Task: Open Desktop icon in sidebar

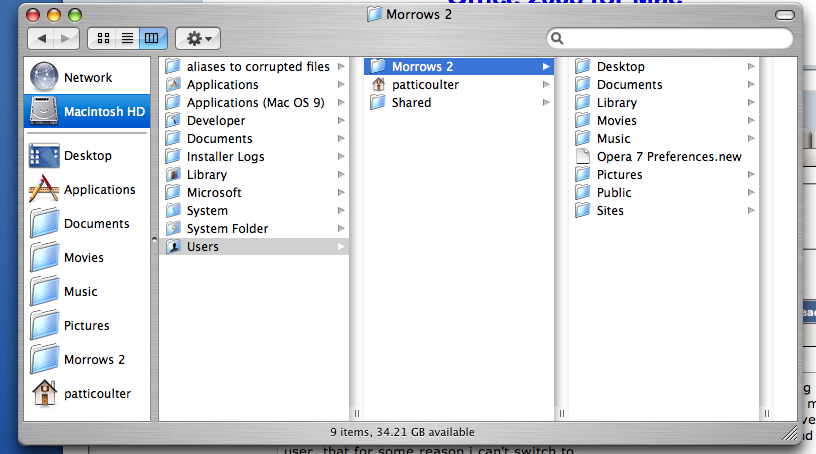Action: (x=44, y=156)
